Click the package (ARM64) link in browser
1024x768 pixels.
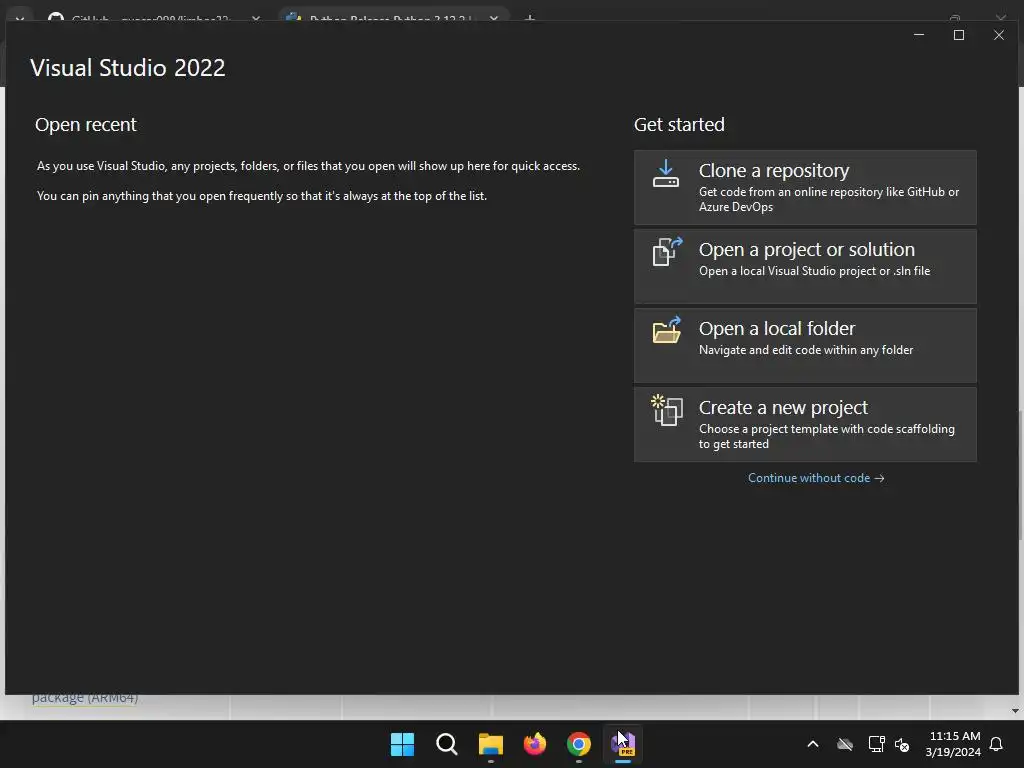point(85,698)
